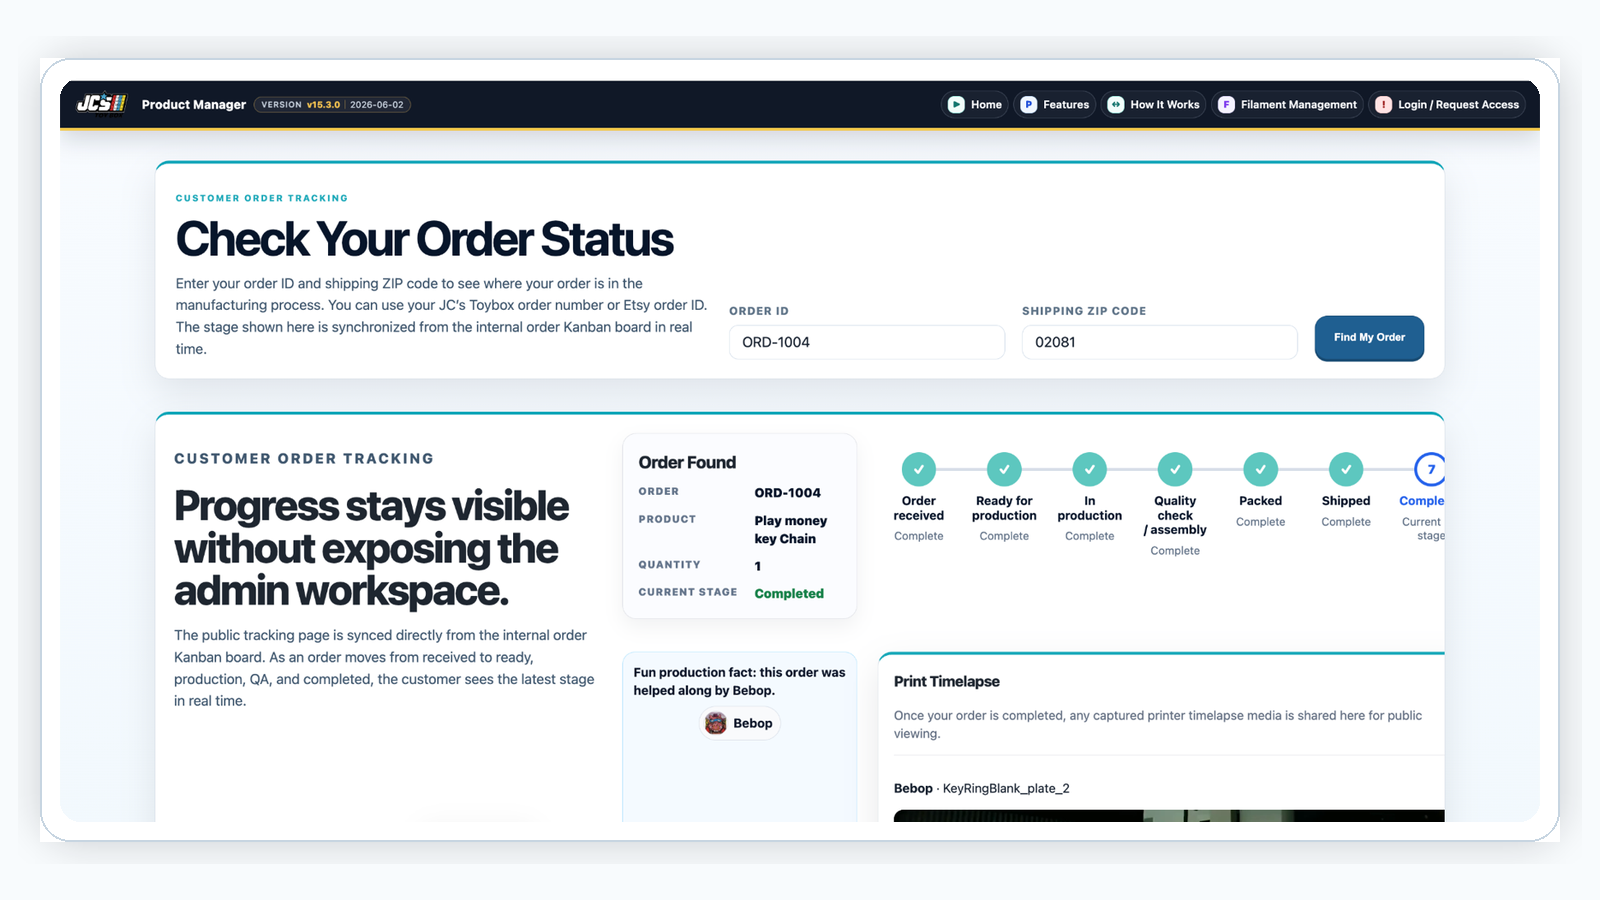Click the Progress stays visible heading
The height and width of the screenshot is (900, 1600).
tap(372, 548)
